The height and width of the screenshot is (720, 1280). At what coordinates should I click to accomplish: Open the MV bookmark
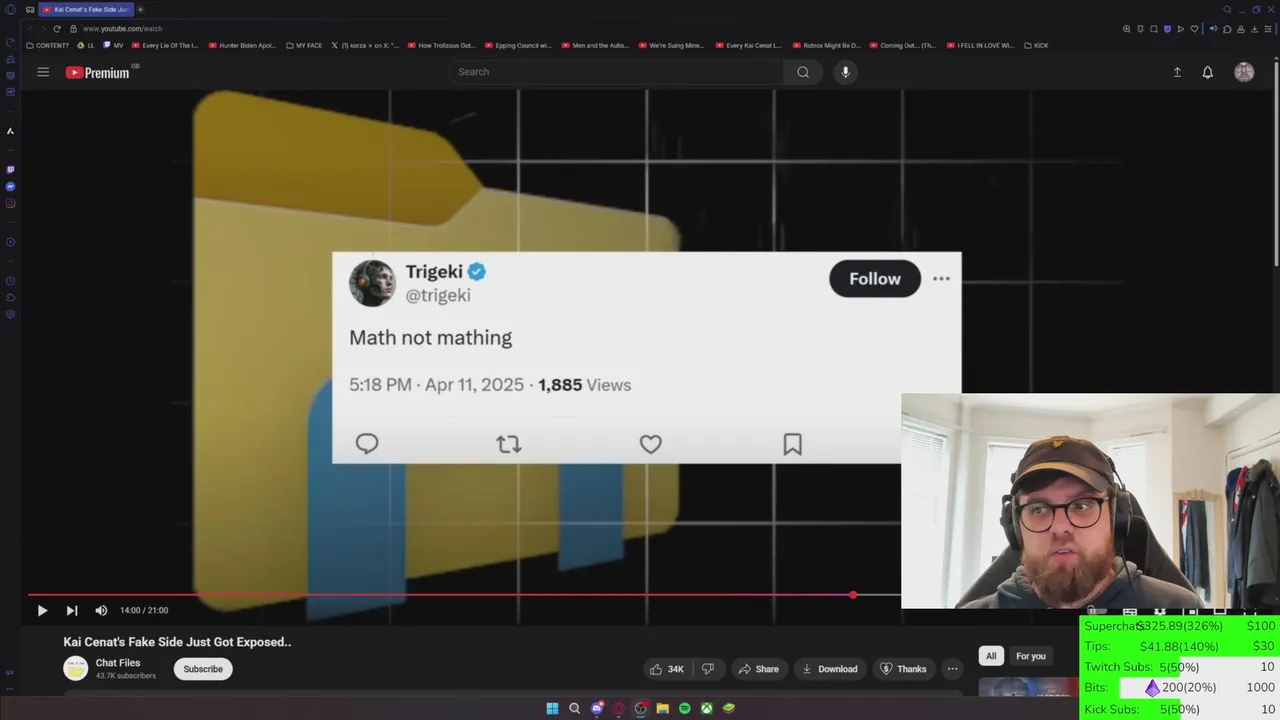114,45
